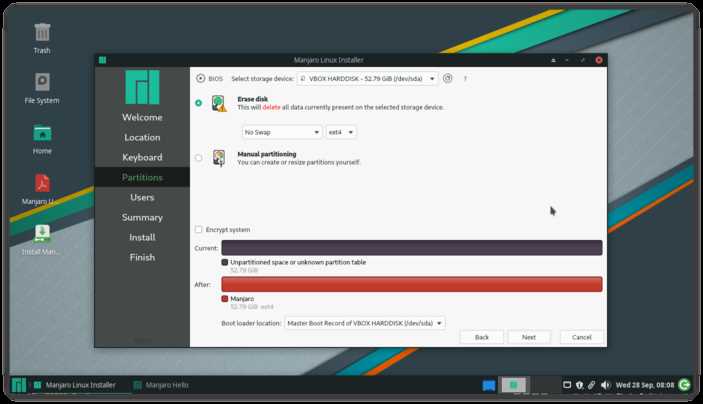Screen dimensions: 703x404
Task: Open the Boot loader location dropdown
Action: tap(365, 323)
